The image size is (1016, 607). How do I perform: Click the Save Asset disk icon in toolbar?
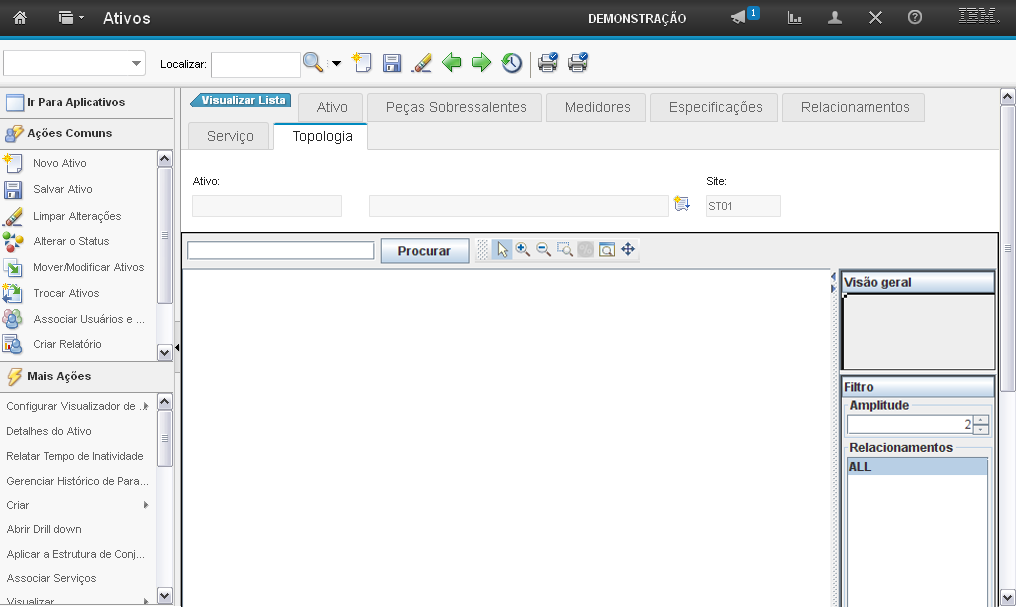[392, 63]
